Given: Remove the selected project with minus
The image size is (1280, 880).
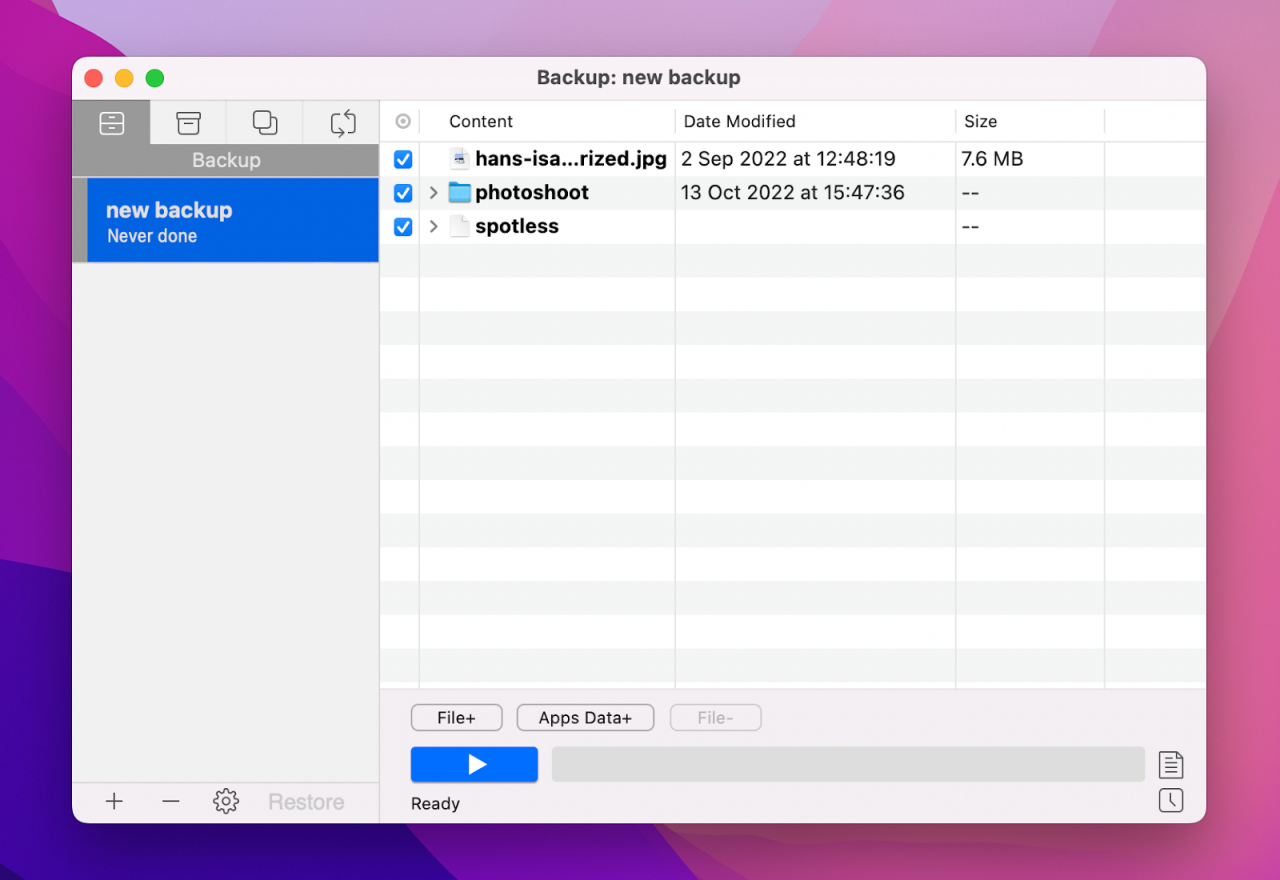Looking at the screenshot, I should tap(171, 801).
